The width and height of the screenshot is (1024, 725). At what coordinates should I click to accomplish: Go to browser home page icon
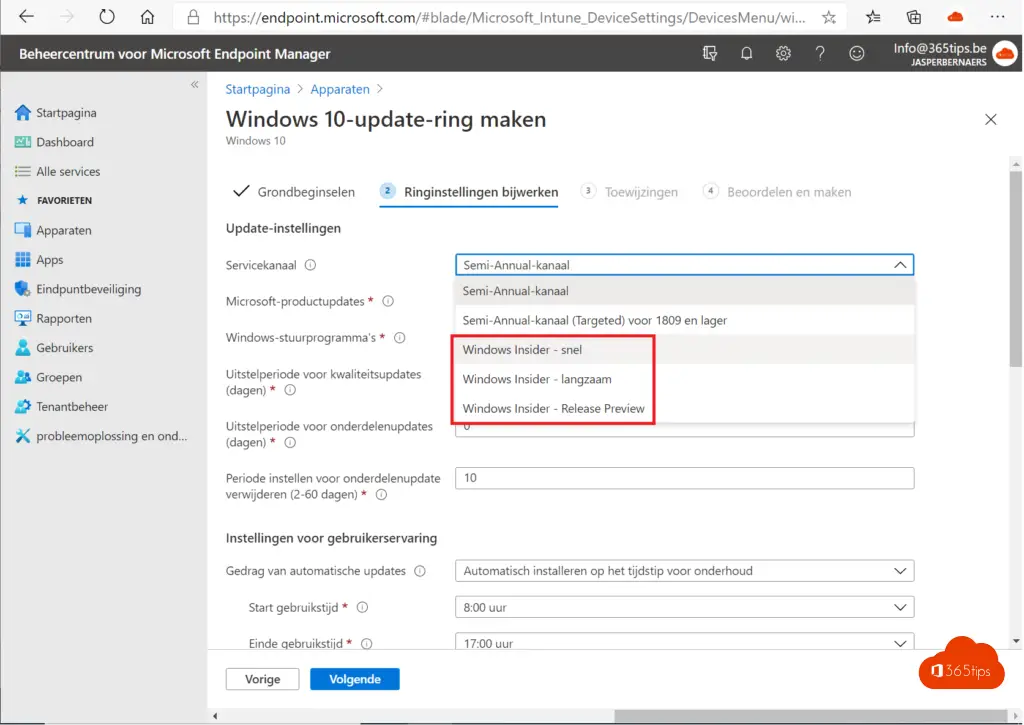[x=148, y=17]
